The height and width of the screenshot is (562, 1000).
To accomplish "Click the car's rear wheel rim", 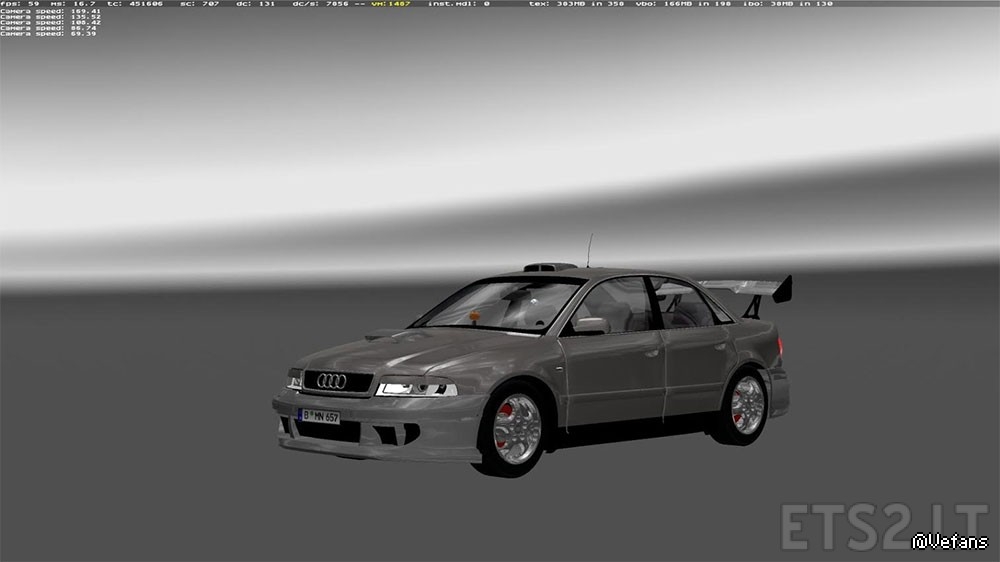I will click(x=747, y=405).
